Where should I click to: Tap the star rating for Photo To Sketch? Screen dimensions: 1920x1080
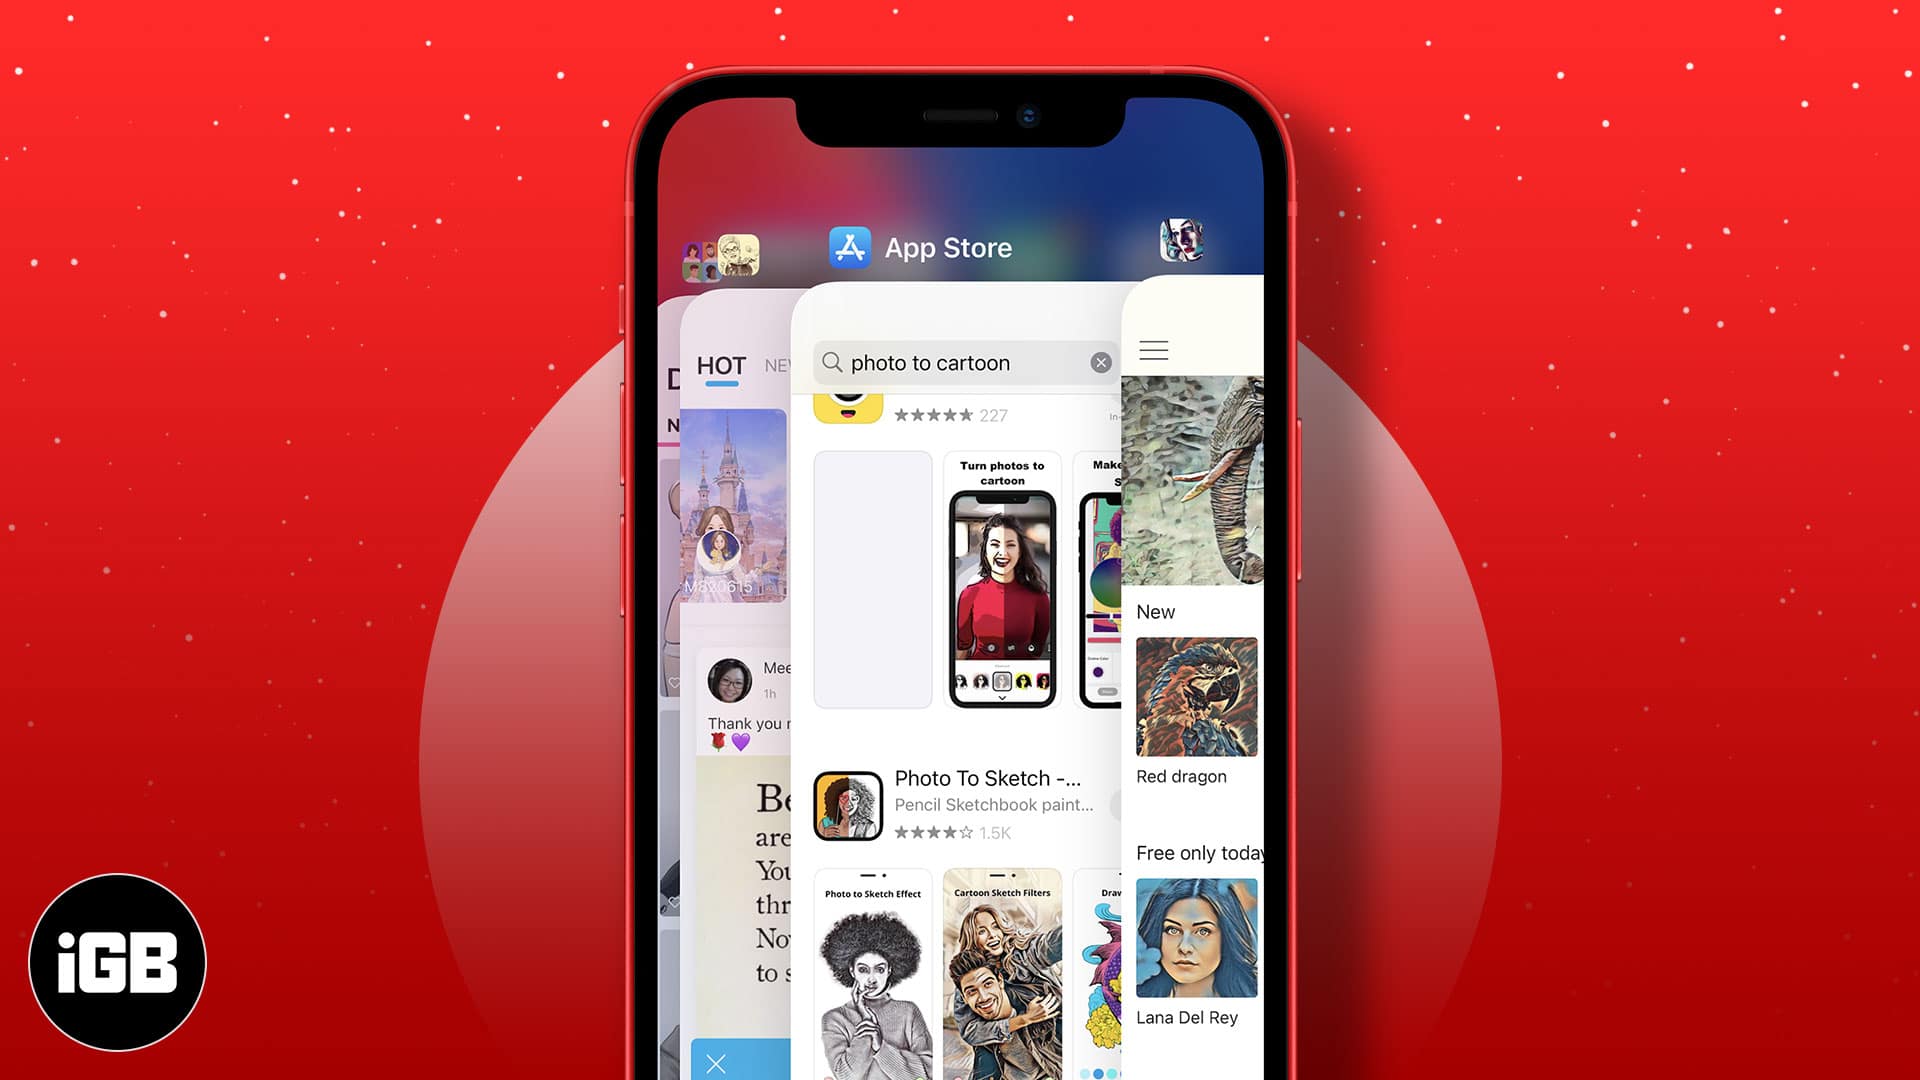(931, 832)
